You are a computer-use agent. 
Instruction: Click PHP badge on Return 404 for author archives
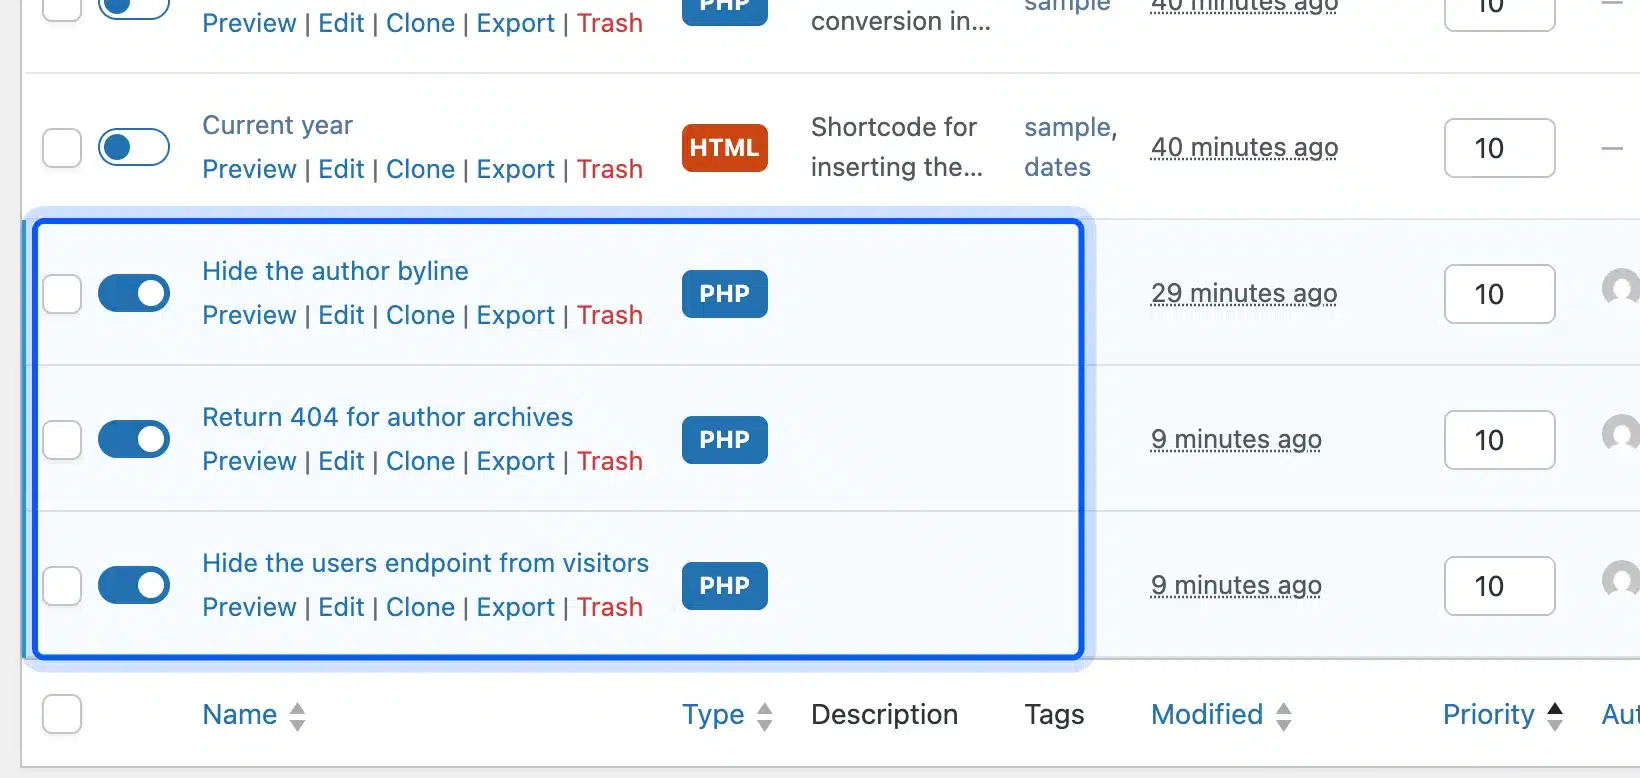pyautogui.click(x=725, y=440)
